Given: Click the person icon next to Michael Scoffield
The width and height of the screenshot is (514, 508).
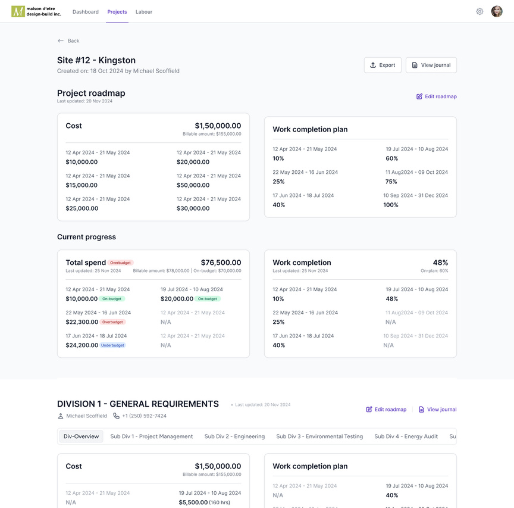Looking at the screenshot, I should click(x=60, y=416).
